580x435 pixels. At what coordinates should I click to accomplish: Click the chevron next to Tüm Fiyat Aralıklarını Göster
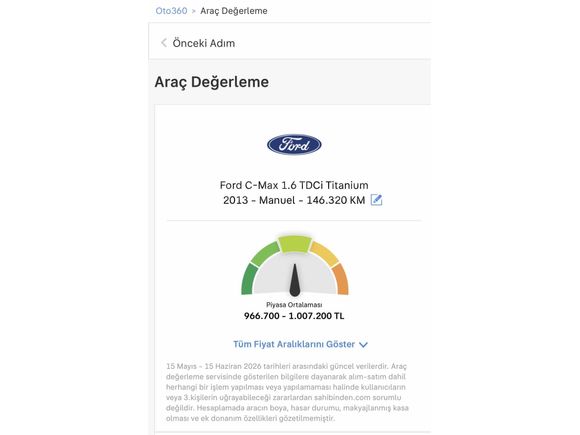(363, 345)
